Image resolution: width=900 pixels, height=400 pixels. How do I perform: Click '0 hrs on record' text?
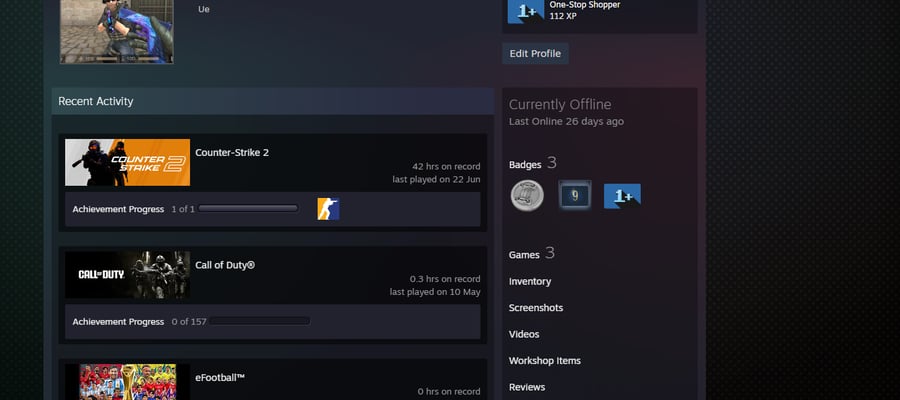click(x=449, y=391)
